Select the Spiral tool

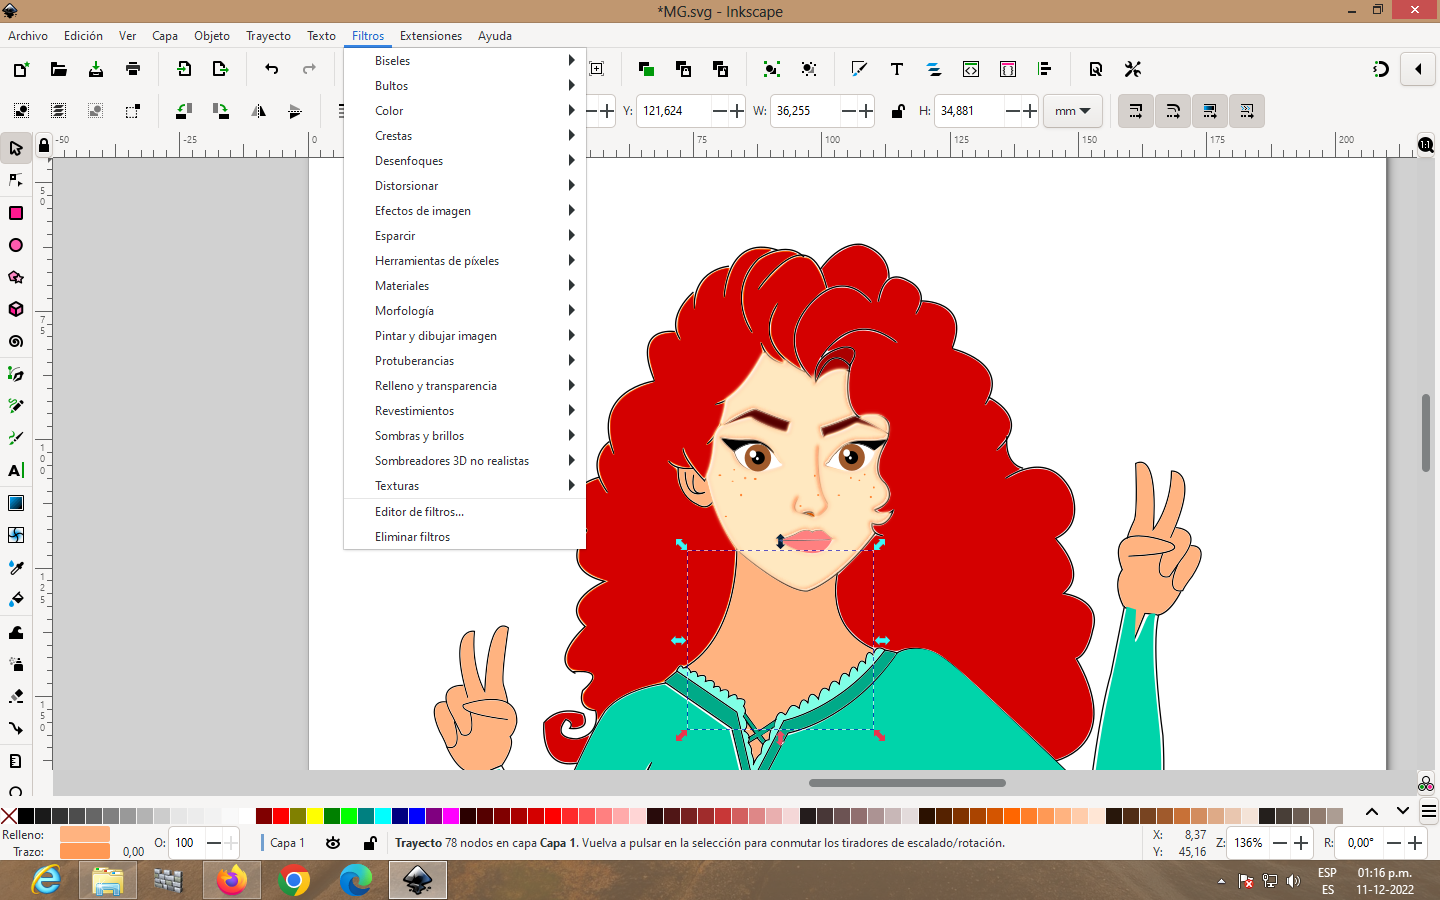coord(16,341)
